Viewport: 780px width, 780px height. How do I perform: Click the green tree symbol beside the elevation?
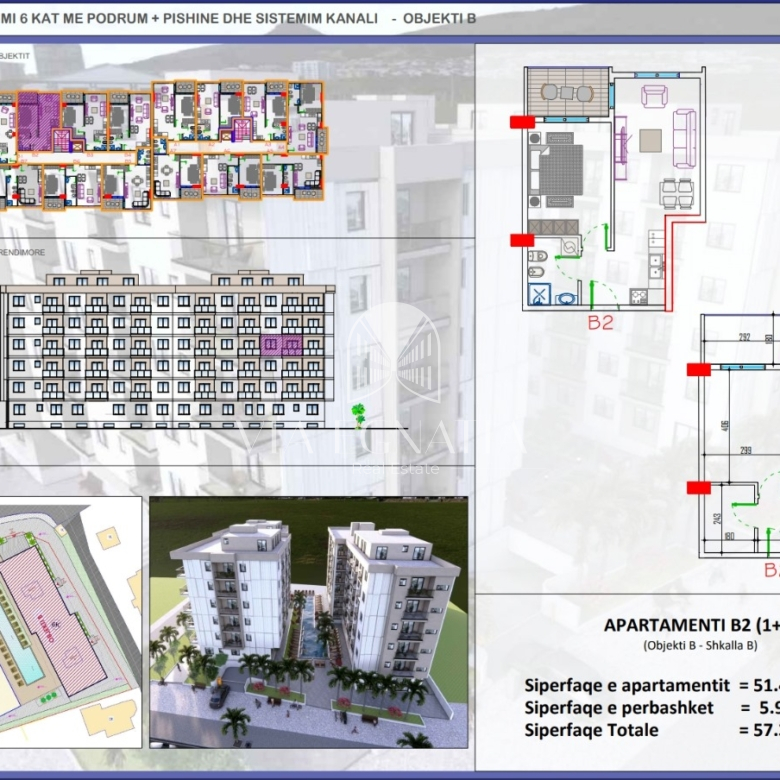(x=358, y=415)
